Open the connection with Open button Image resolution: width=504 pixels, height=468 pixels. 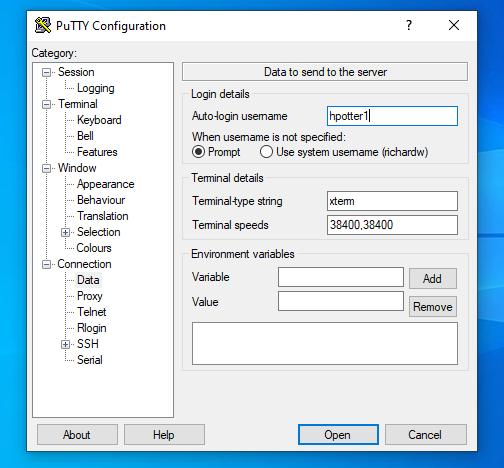338,435
